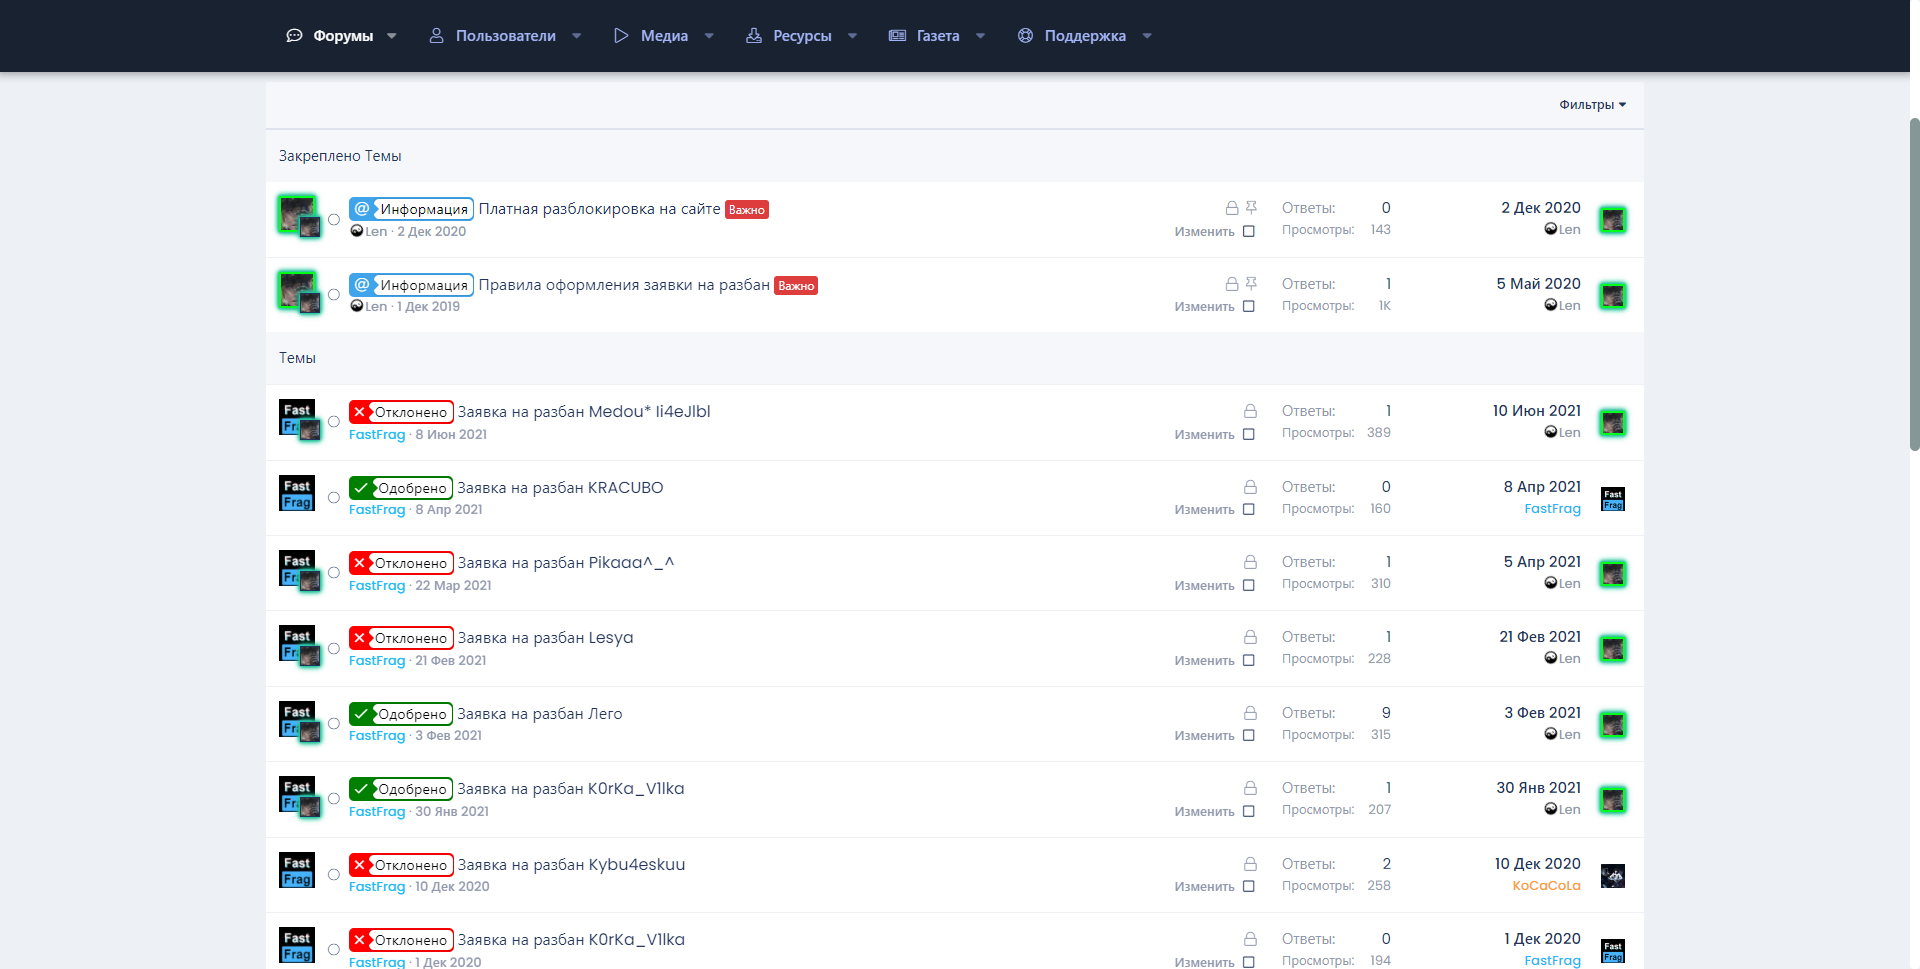Click pin icon on Платная разблокировка thread

click(1251, 207)
